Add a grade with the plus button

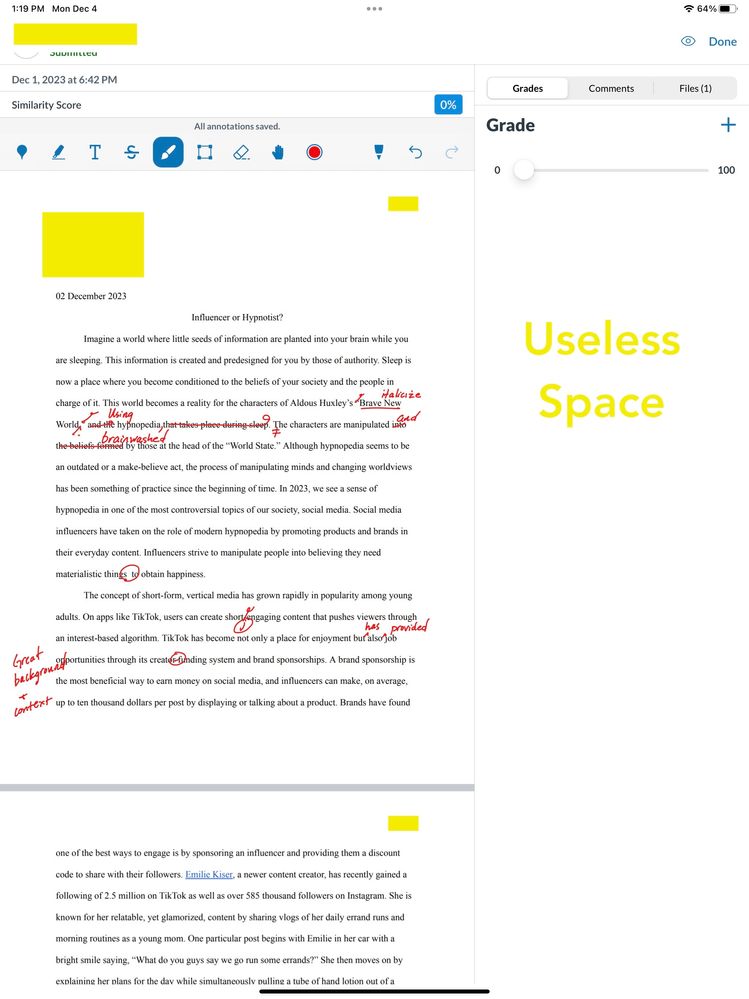click(x=727, y=125)
